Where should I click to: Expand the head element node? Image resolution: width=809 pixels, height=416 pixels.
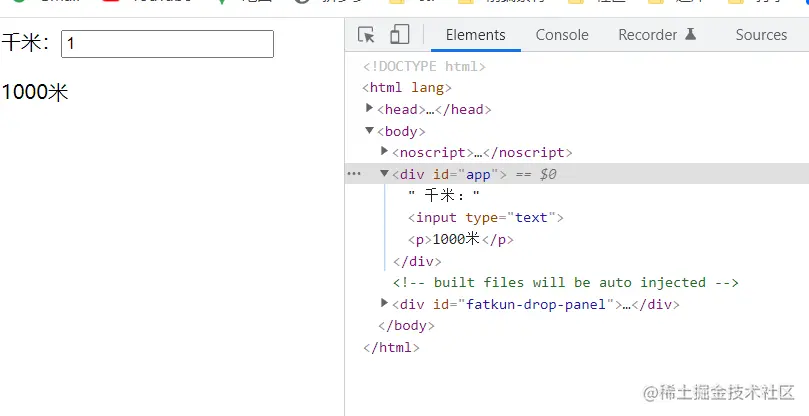(x=369, y=108)
